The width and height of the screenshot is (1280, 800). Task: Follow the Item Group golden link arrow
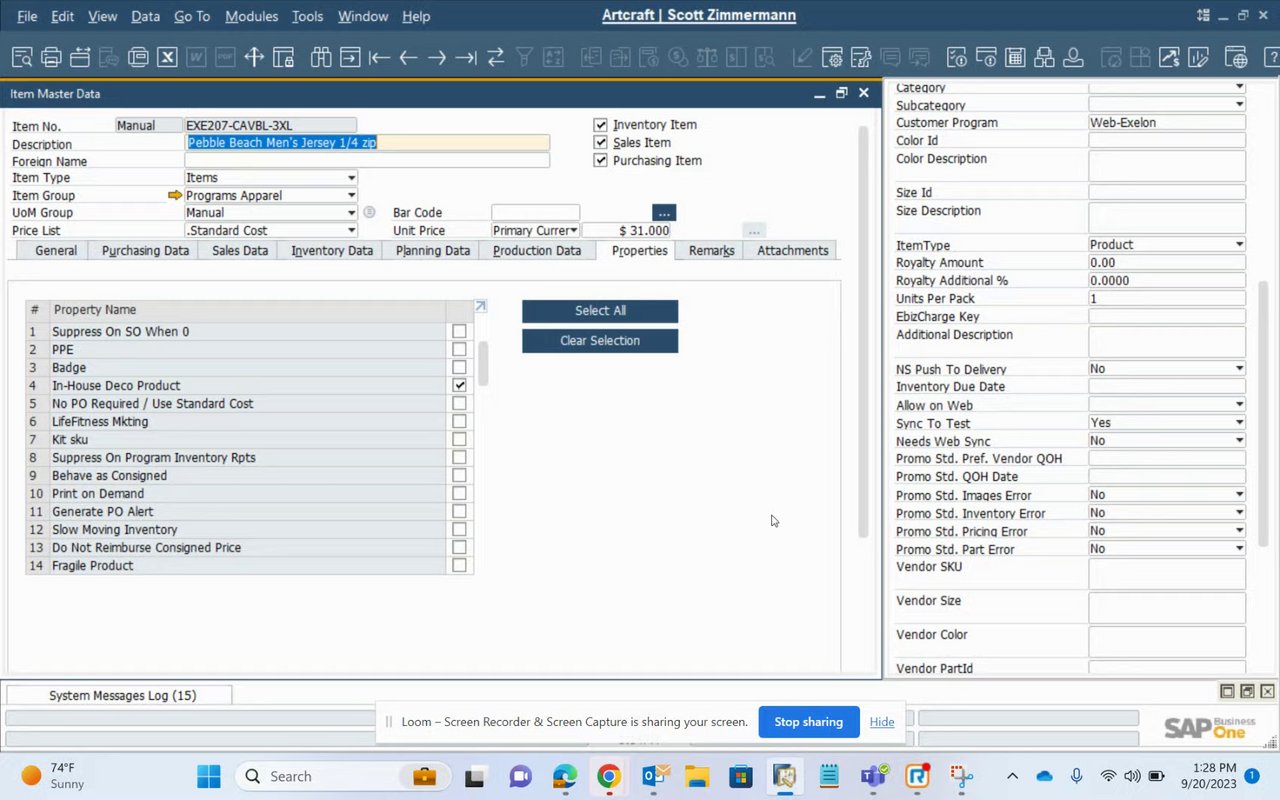point(175,195)
